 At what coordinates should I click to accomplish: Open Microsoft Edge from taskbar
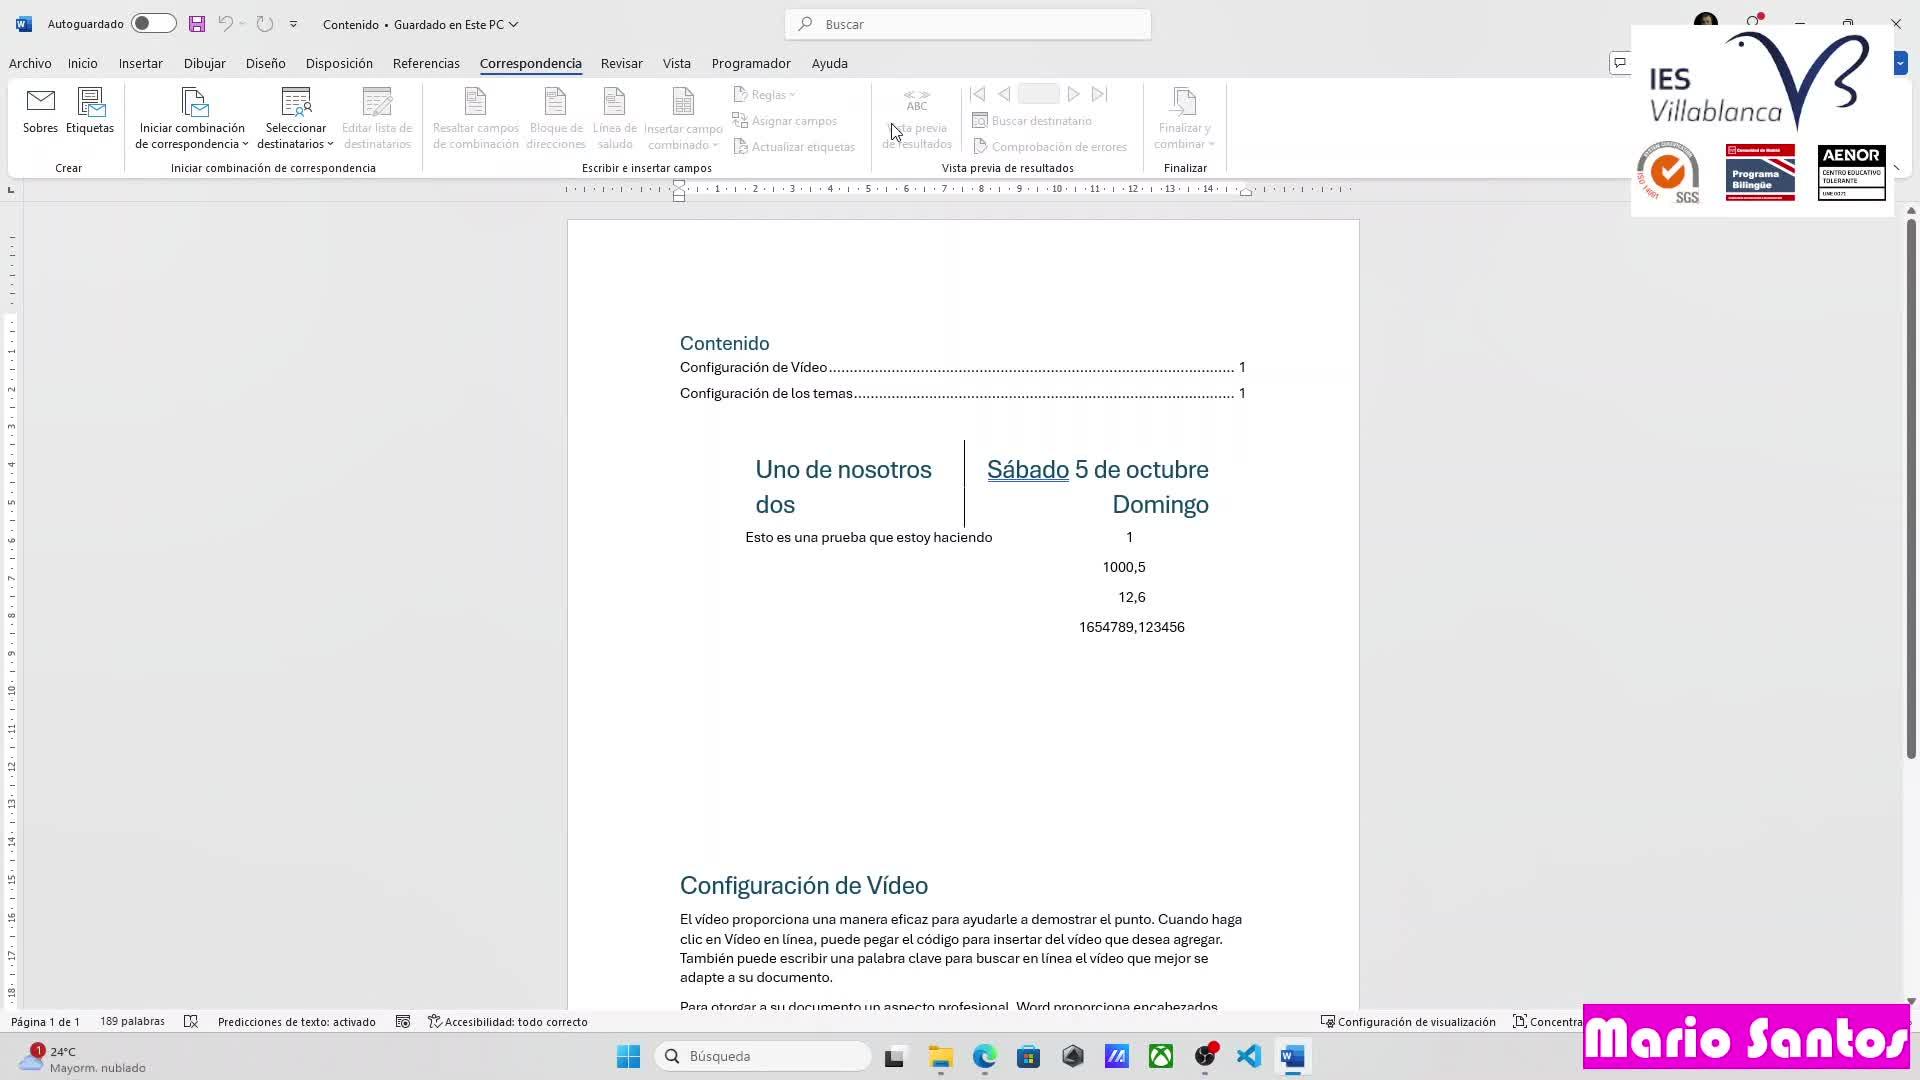tap(984, 1056)
